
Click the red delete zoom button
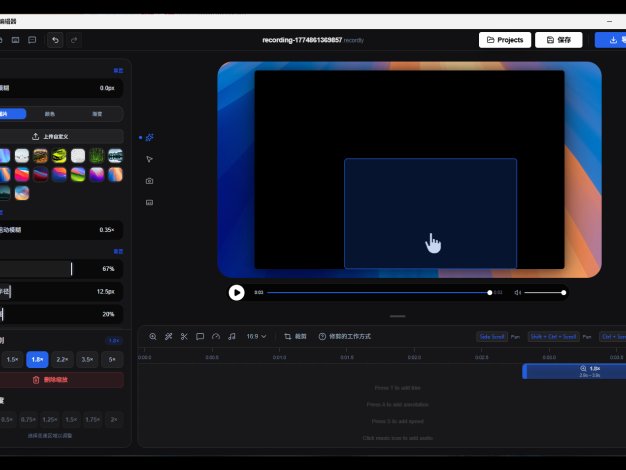[x=61, y=380]
